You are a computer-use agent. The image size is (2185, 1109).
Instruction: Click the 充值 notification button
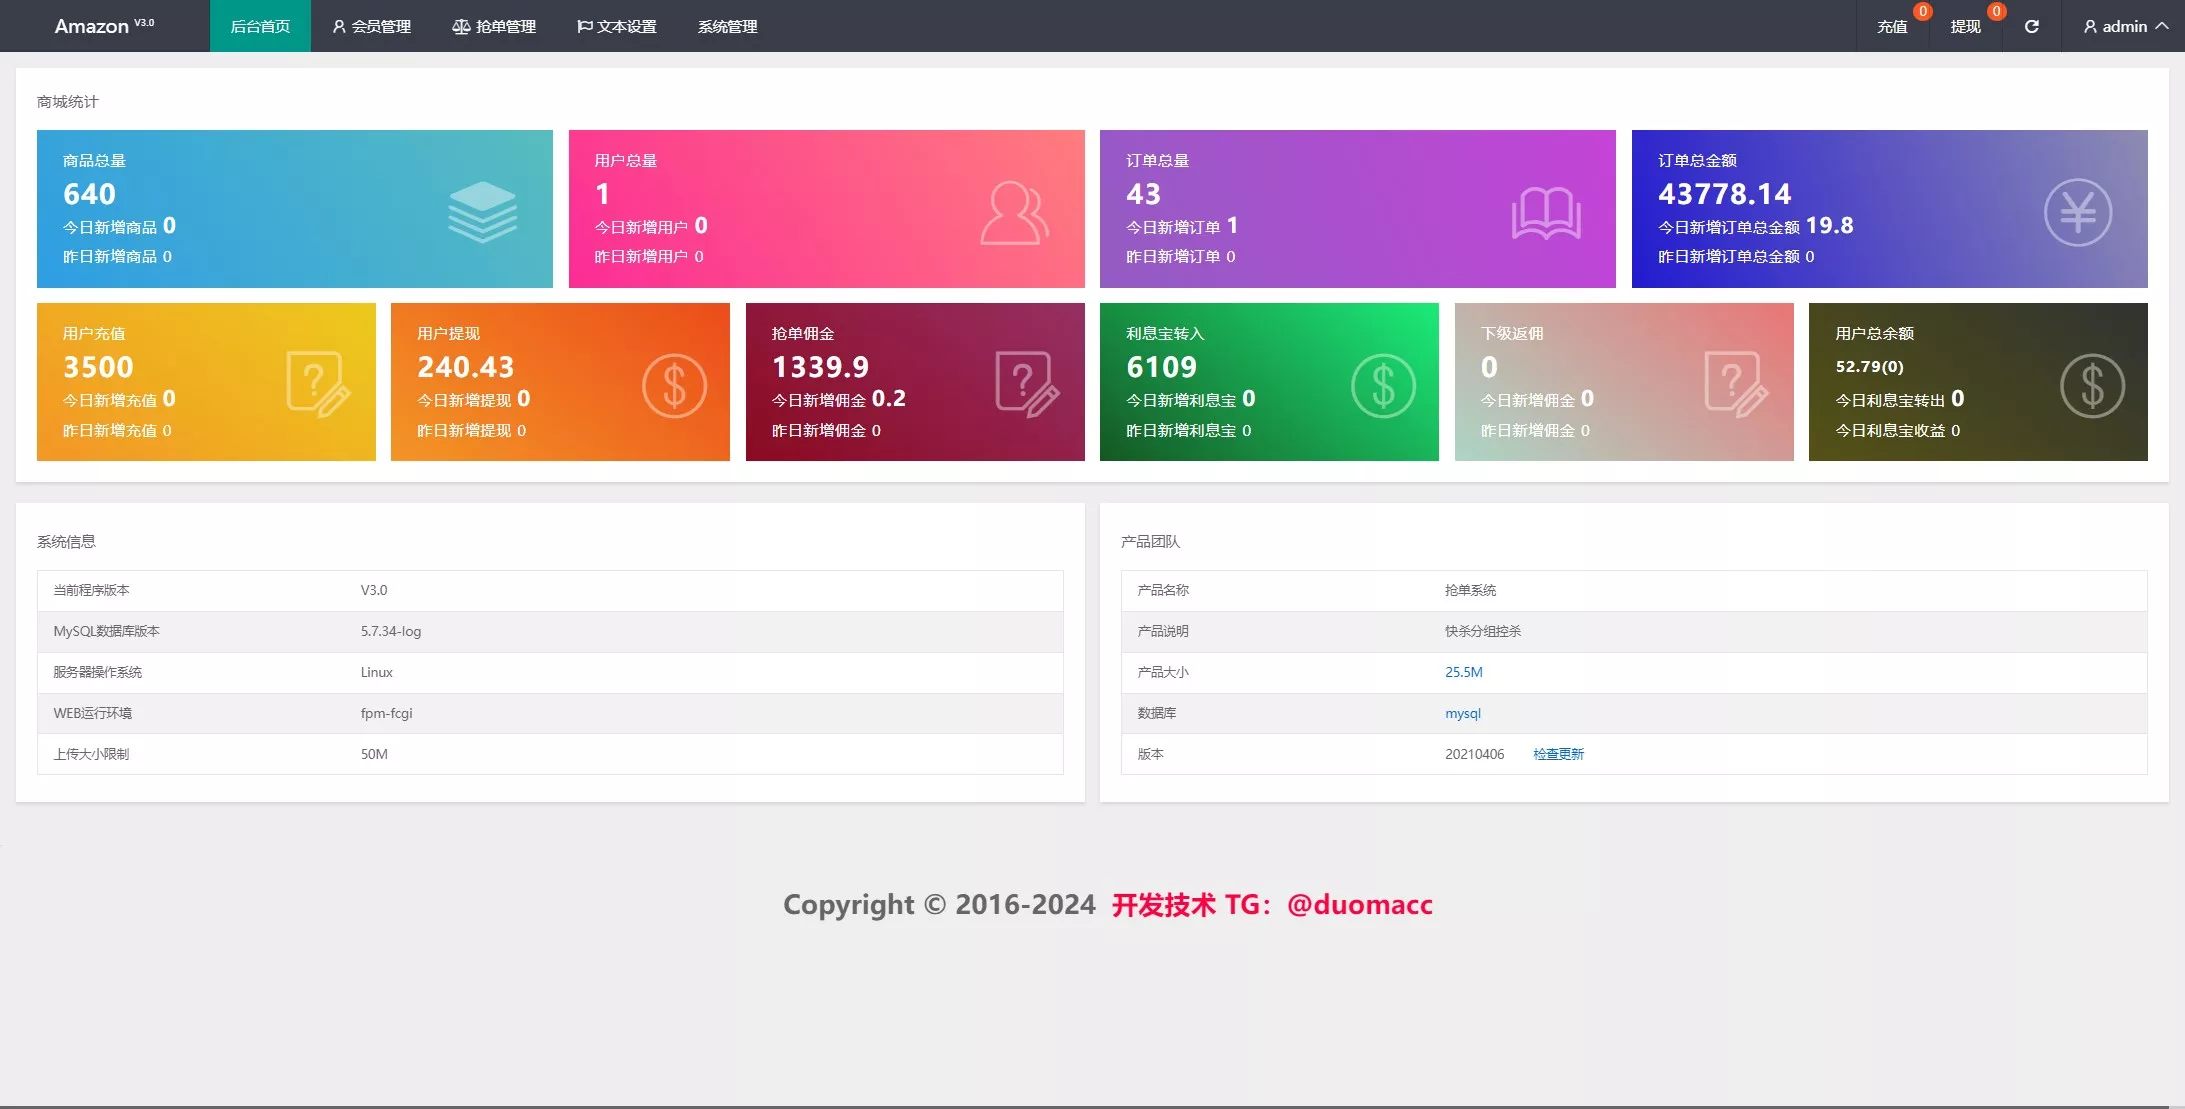click(1892, 26)
